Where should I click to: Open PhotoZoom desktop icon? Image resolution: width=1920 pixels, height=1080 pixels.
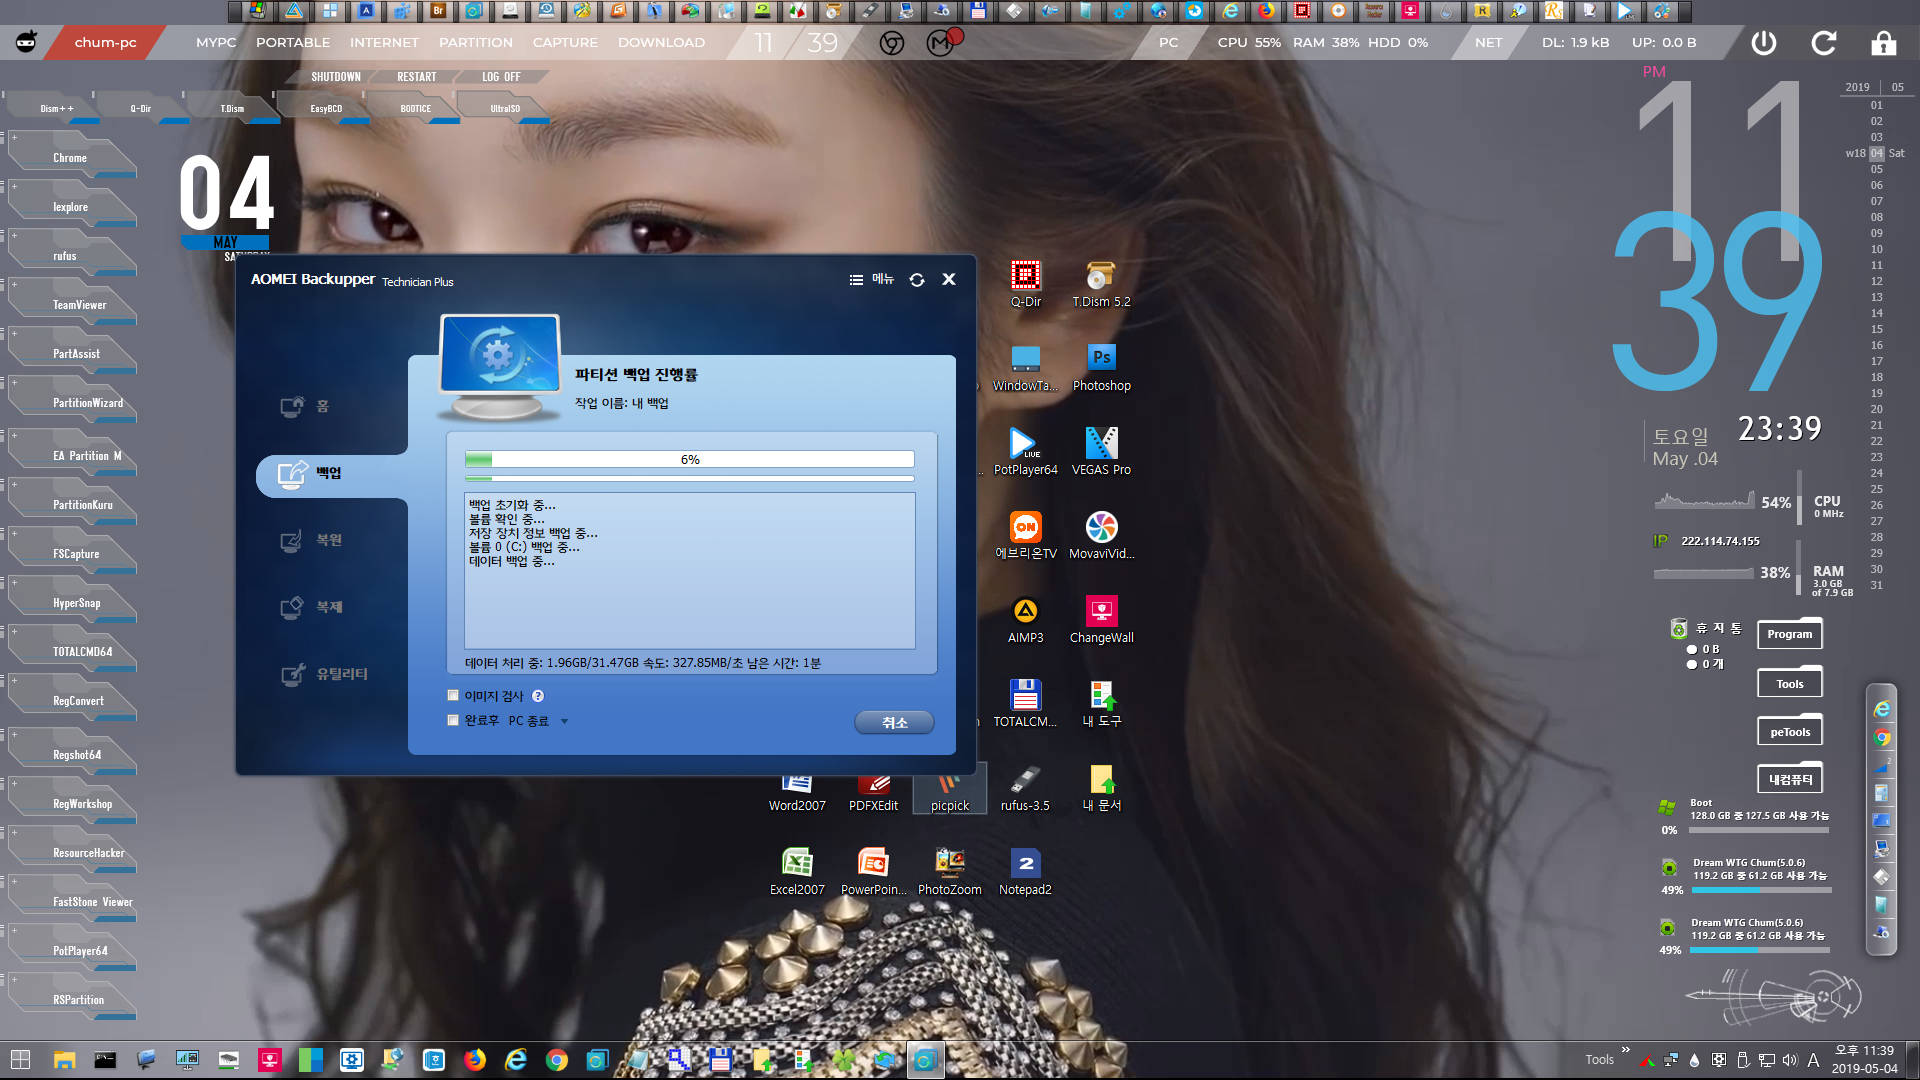(949, 872)
